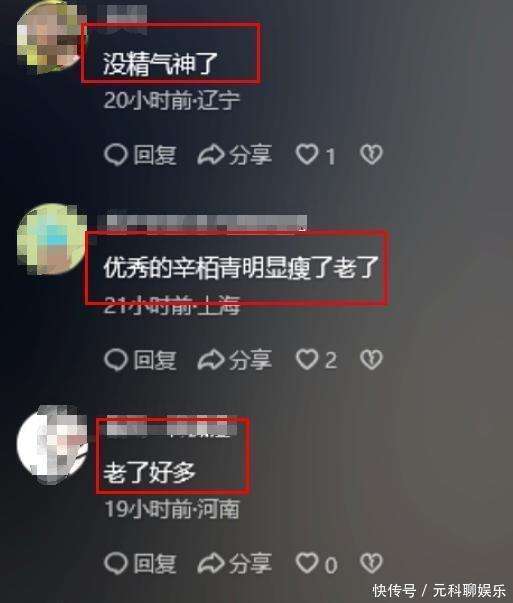Click the reply bubble icon under the 上海 comment
Viewport: 513px width, 603px height.
116,360
